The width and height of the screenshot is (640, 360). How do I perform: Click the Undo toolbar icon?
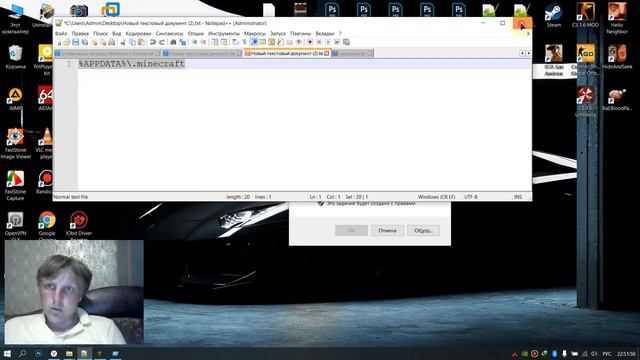(x=153, y=42)
